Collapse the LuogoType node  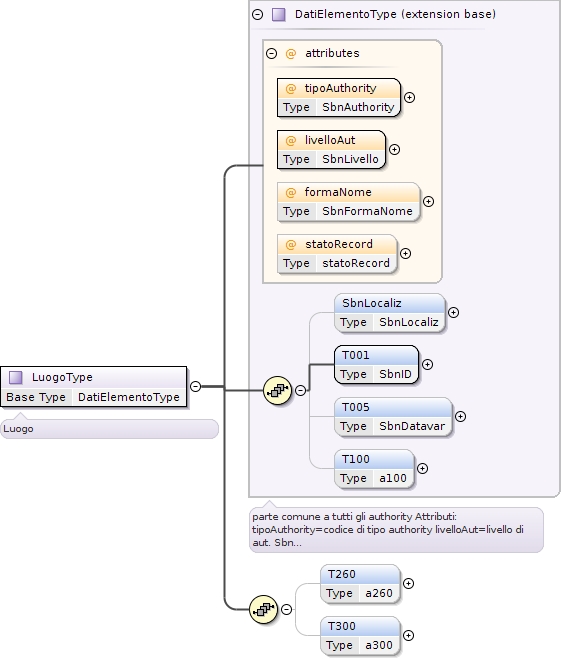[x=195, y=386]
